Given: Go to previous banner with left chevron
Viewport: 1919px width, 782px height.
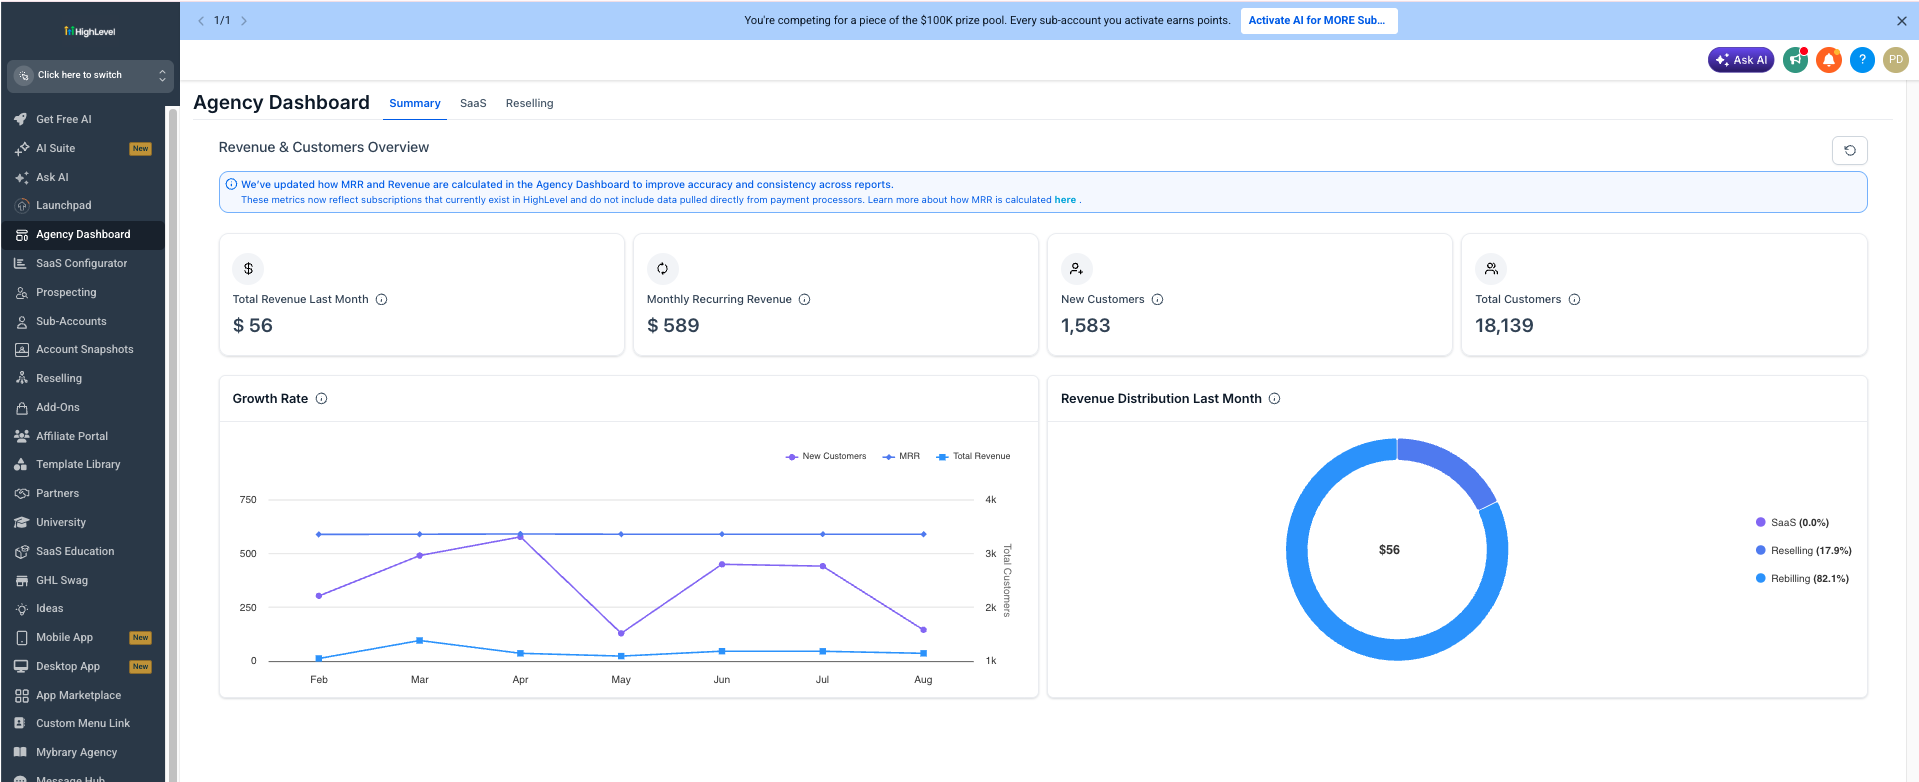Looking at the screenshot, I should click(x=201, y=20).
